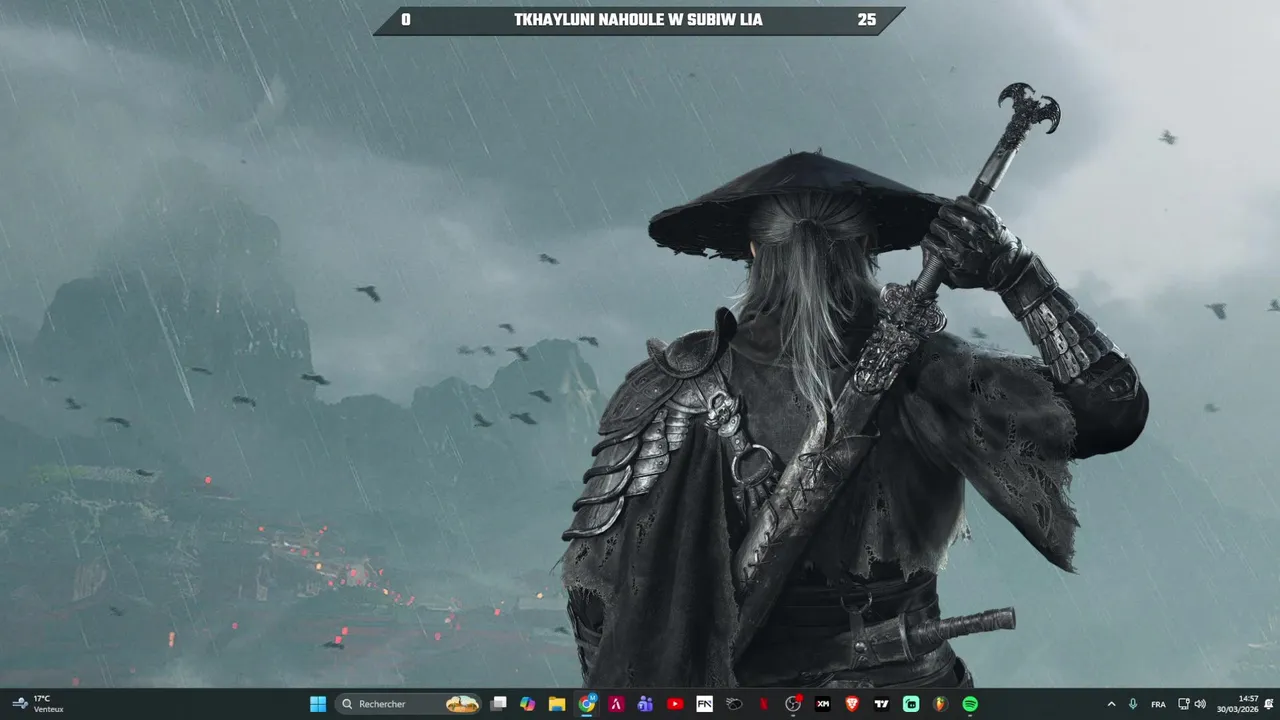Launch the XM app icon

click(822, 704)
